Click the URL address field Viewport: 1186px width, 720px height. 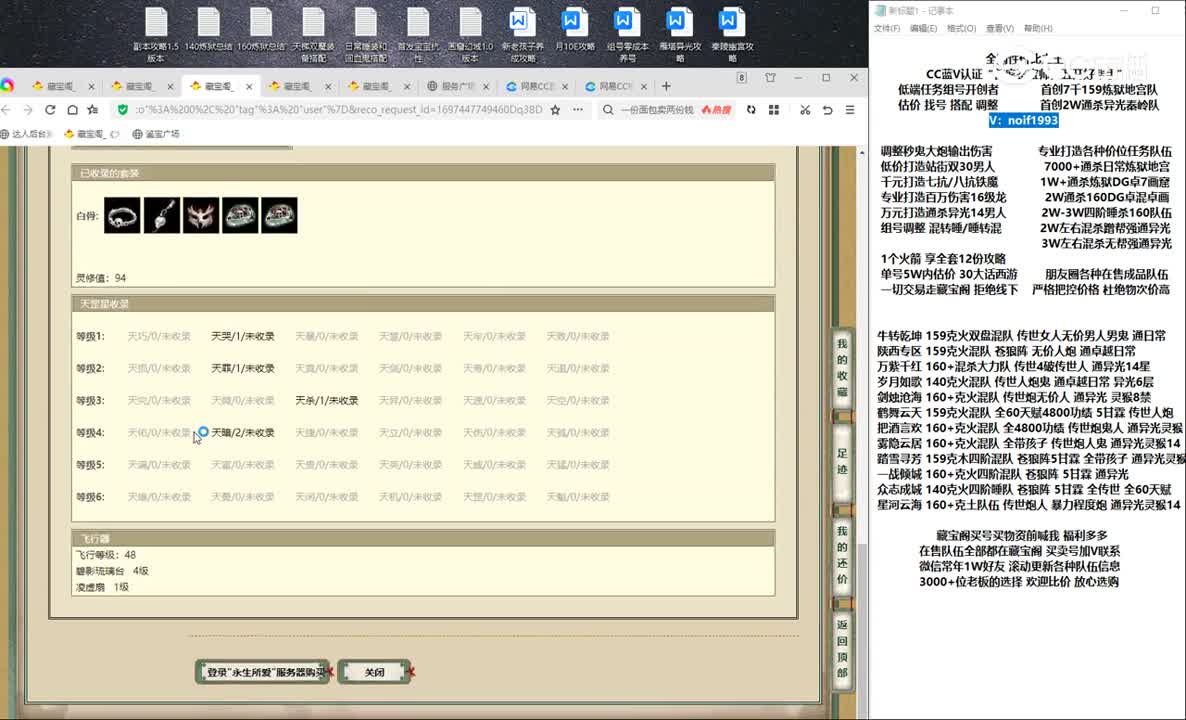[x=338, y=110]
